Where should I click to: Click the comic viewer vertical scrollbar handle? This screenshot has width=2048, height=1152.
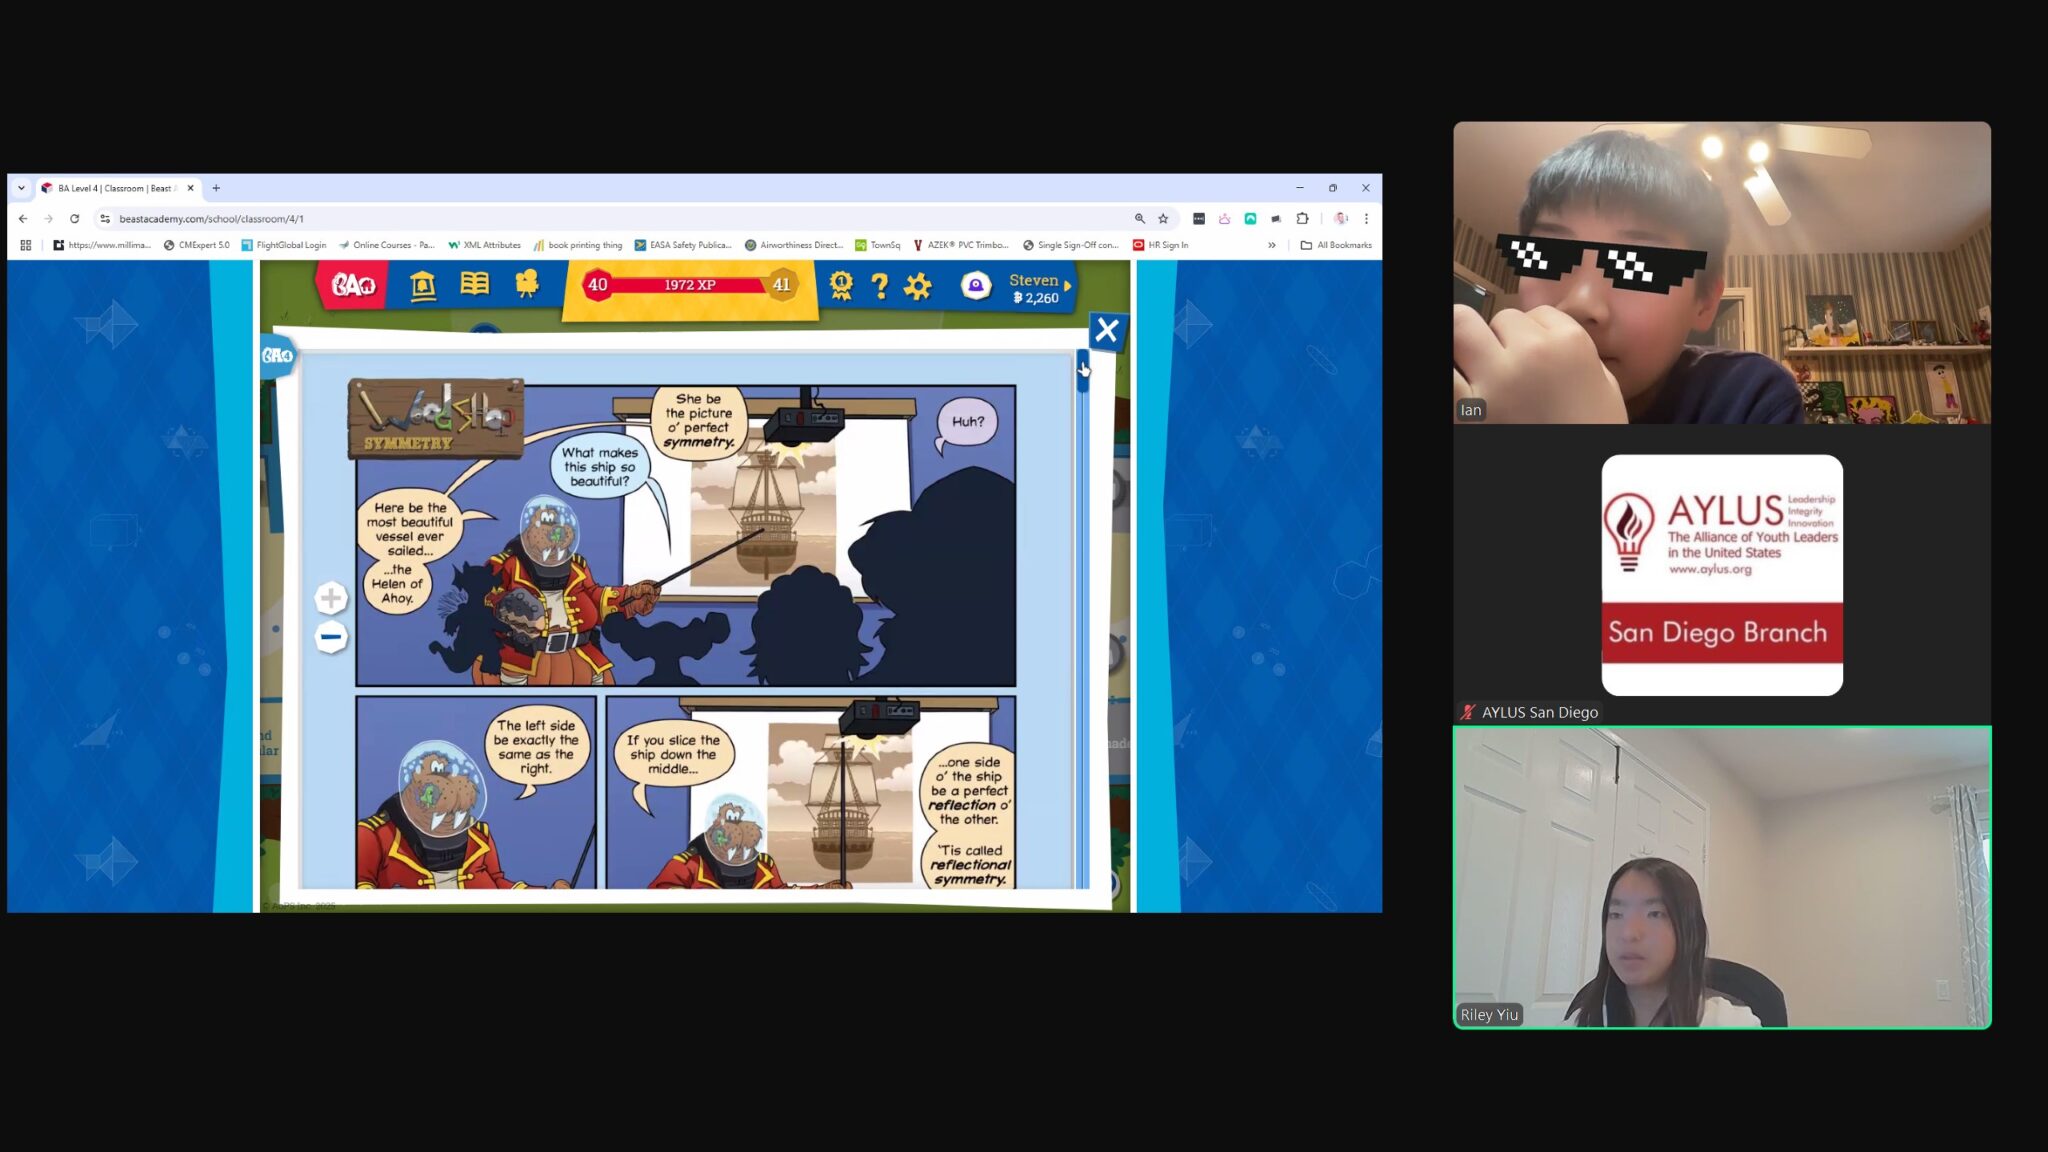coord(1082,371)
